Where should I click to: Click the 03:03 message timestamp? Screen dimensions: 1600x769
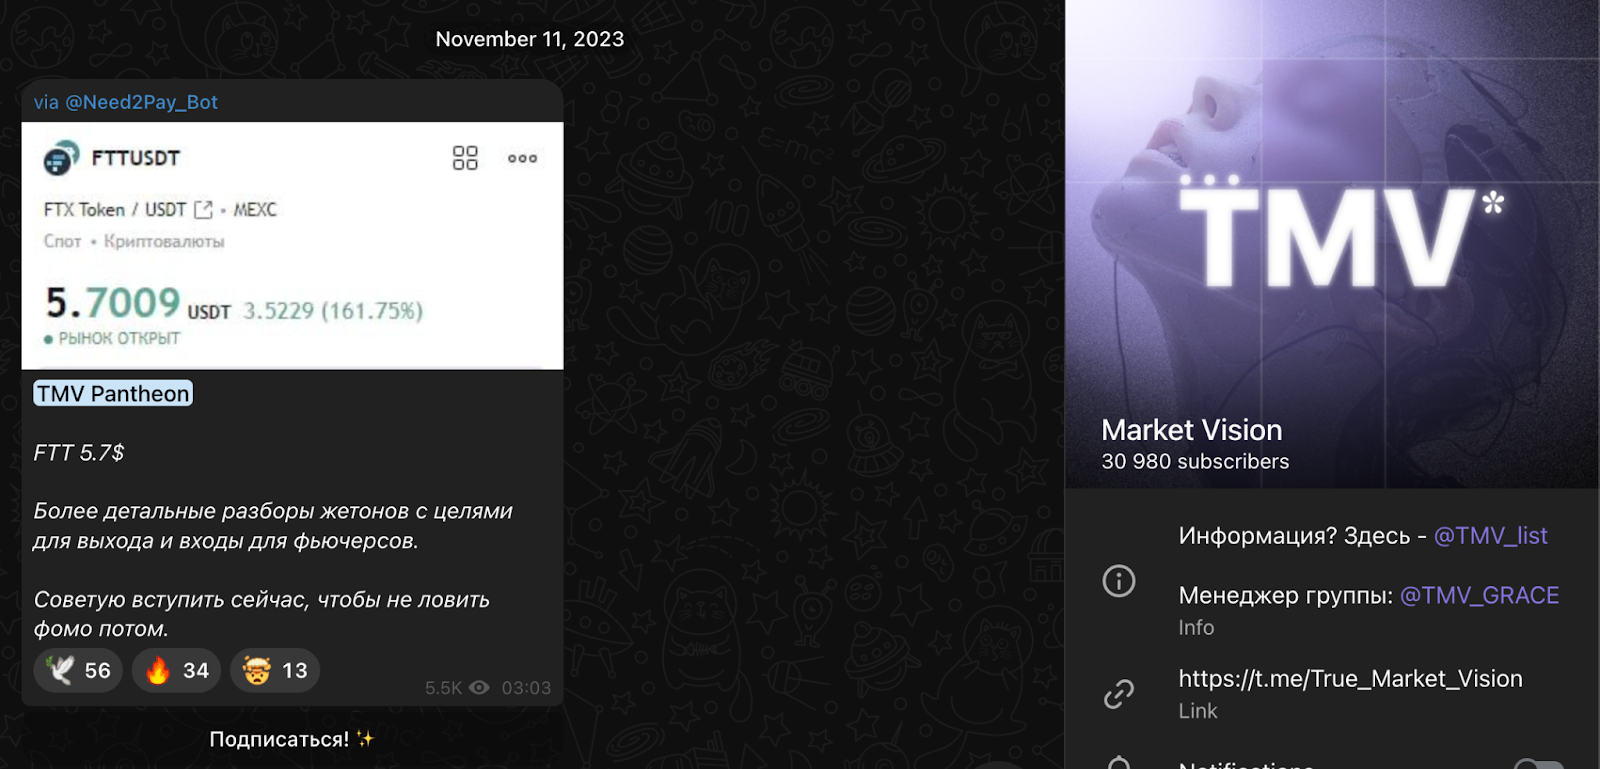point(526,688)
